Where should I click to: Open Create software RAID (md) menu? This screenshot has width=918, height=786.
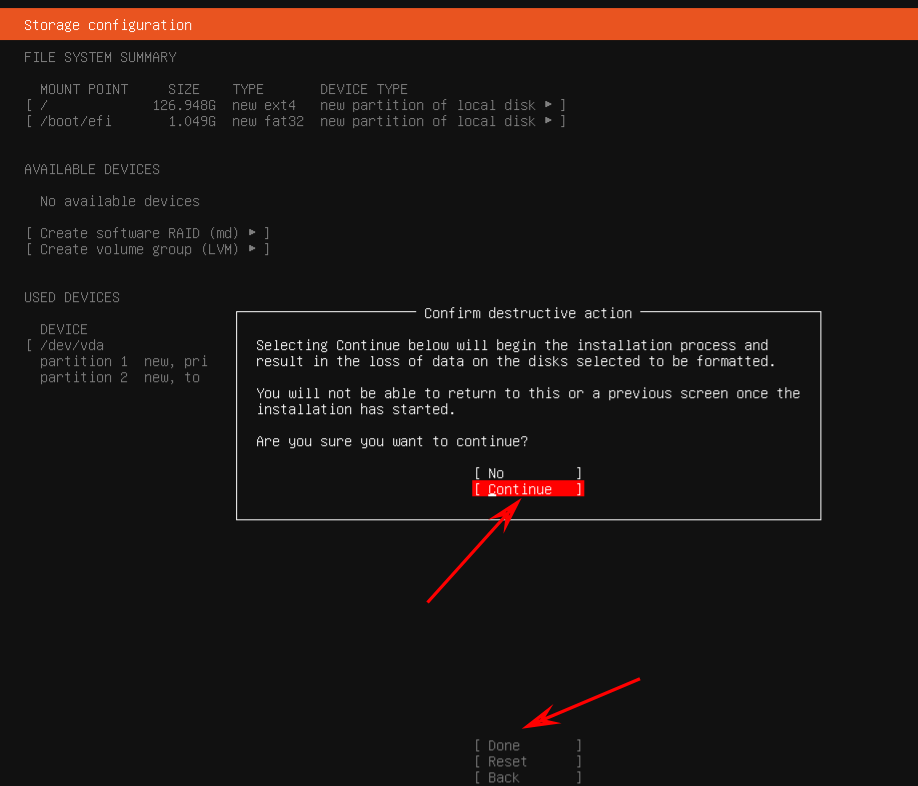pos(148,233)
